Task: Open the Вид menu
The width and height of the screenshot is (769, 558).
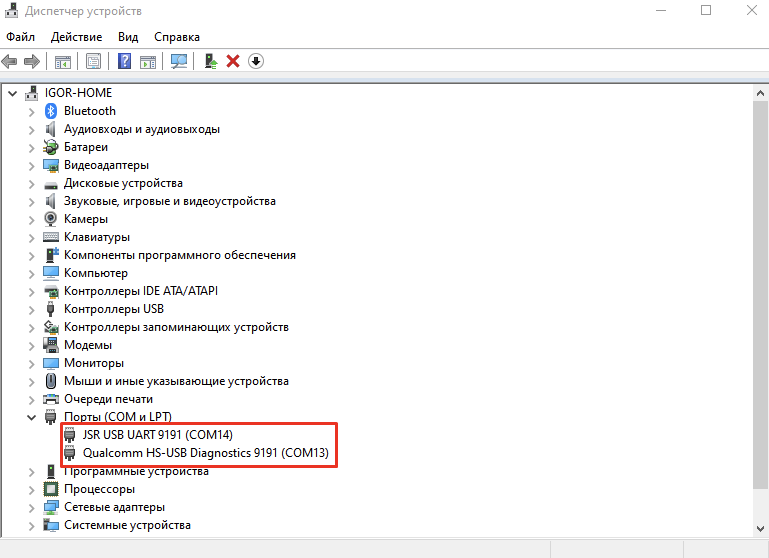Action: (x=128, y=37)
